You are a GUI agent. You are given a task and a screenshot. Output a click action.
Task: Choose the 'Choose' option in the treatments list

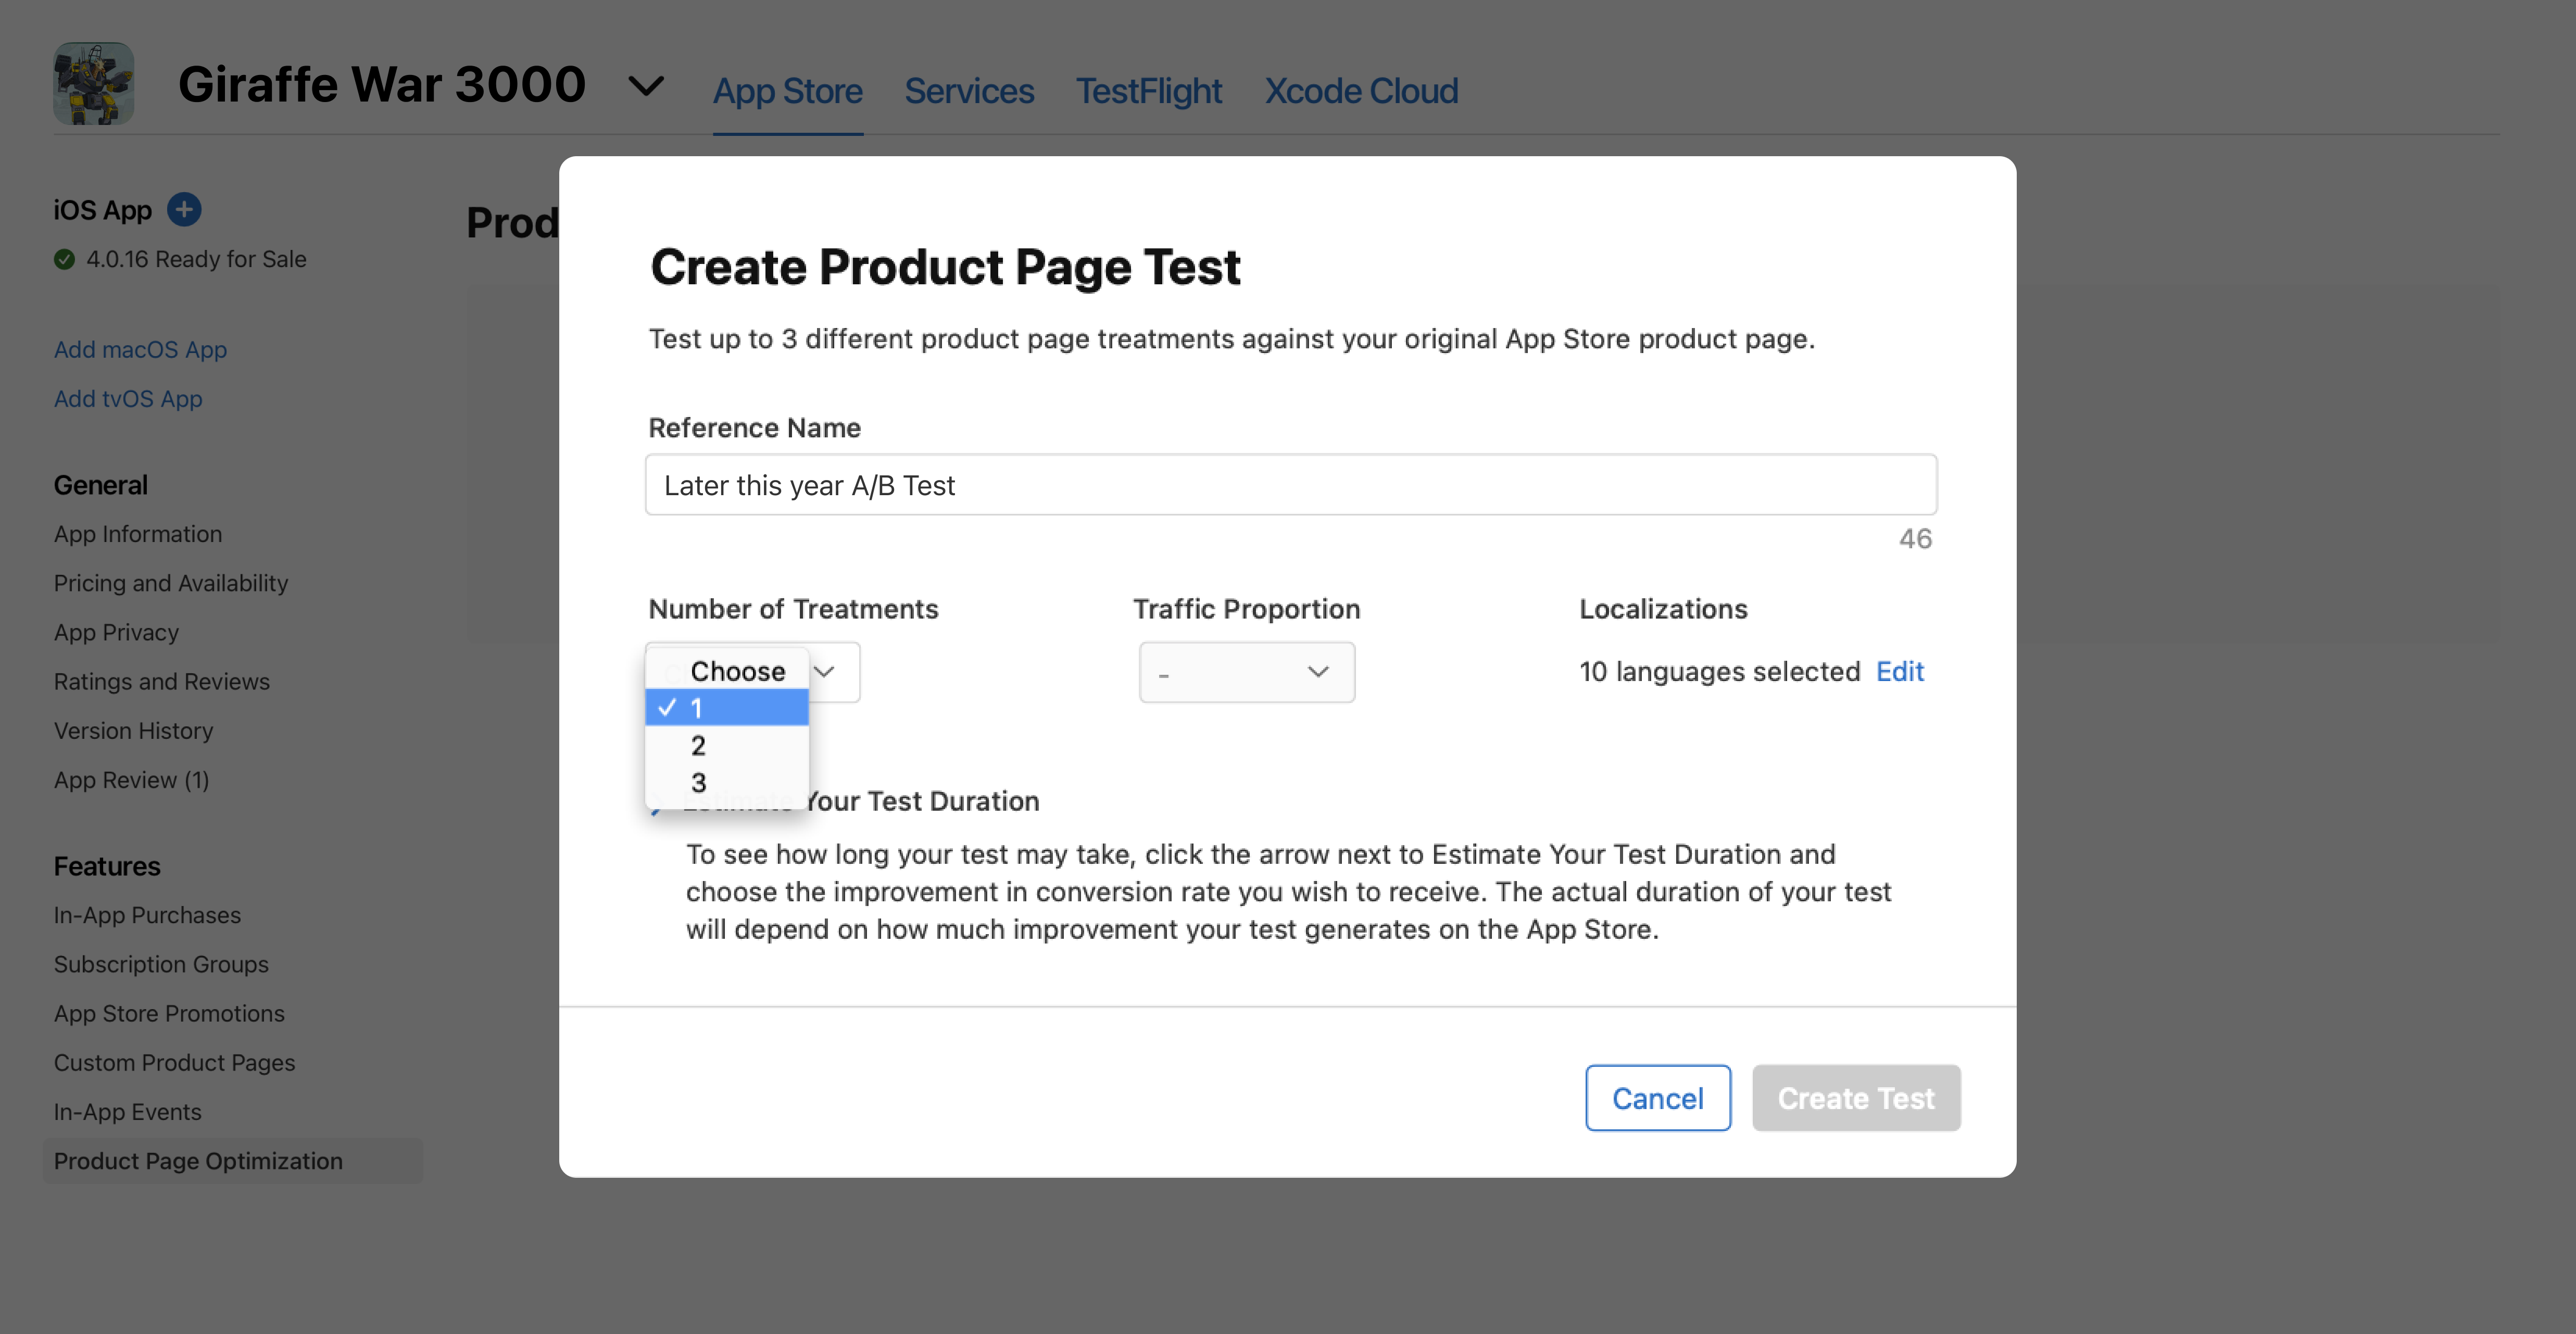[727, 671]
